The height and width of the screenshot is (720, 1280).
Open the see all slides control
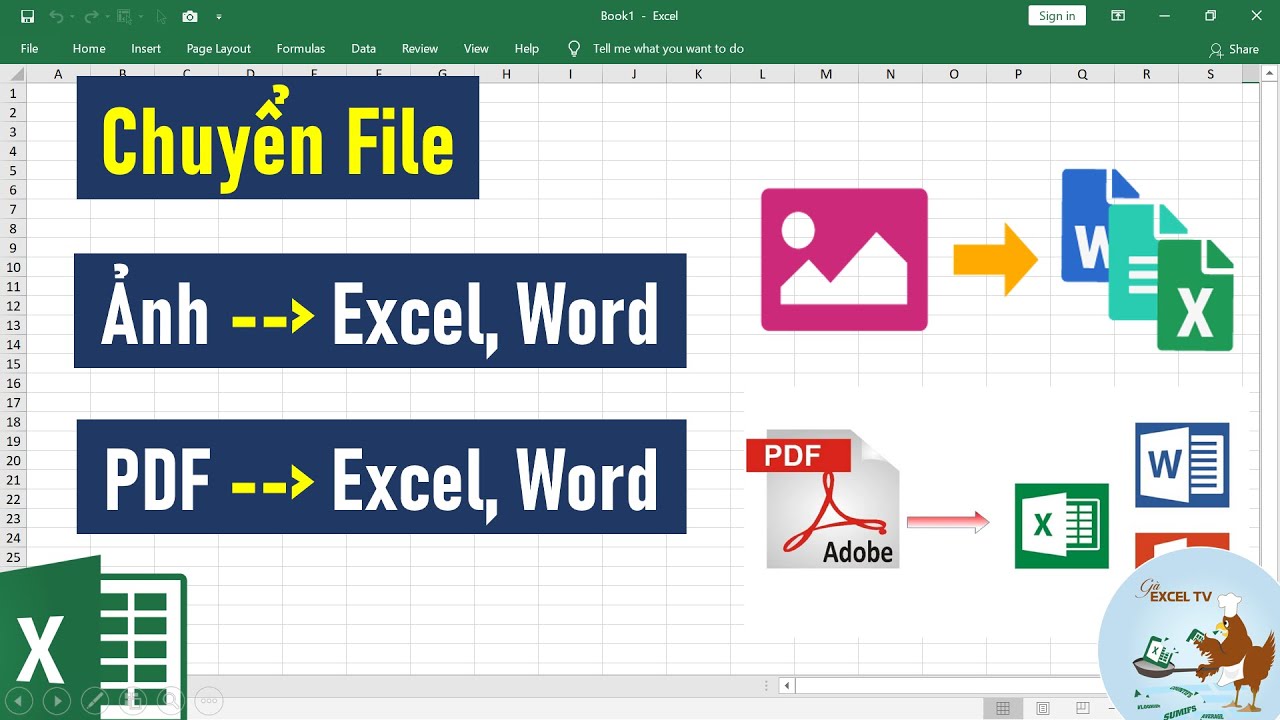tap(132, 701)
